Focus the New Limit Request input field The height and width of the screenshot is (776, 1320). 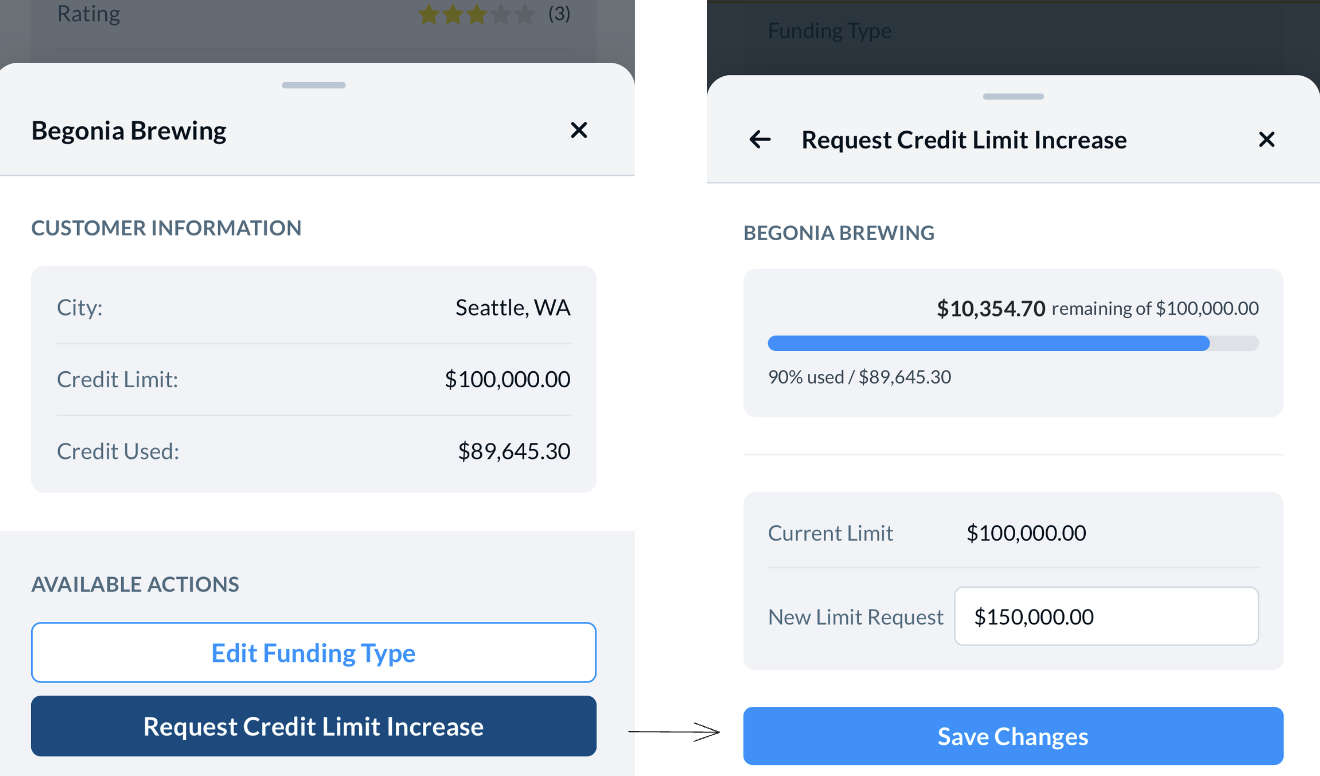point(1106,617)
